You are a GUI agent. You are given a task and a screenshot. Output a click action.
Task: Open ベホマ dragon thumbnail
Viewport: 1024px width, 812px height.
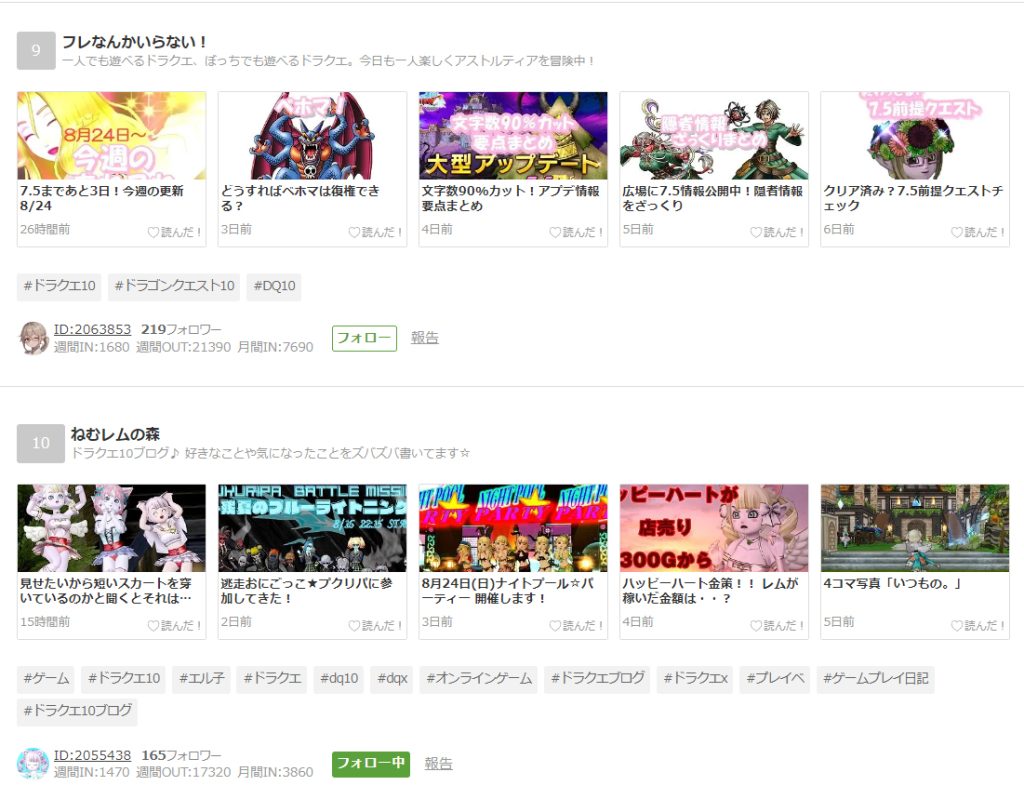tap(312, 136)
